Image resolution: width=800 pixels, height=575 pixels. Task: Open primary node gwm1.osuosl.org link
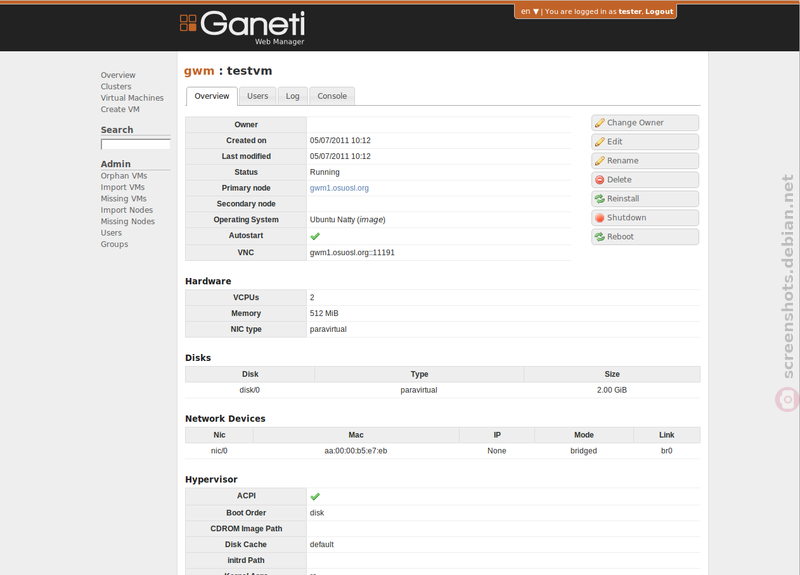339,188
